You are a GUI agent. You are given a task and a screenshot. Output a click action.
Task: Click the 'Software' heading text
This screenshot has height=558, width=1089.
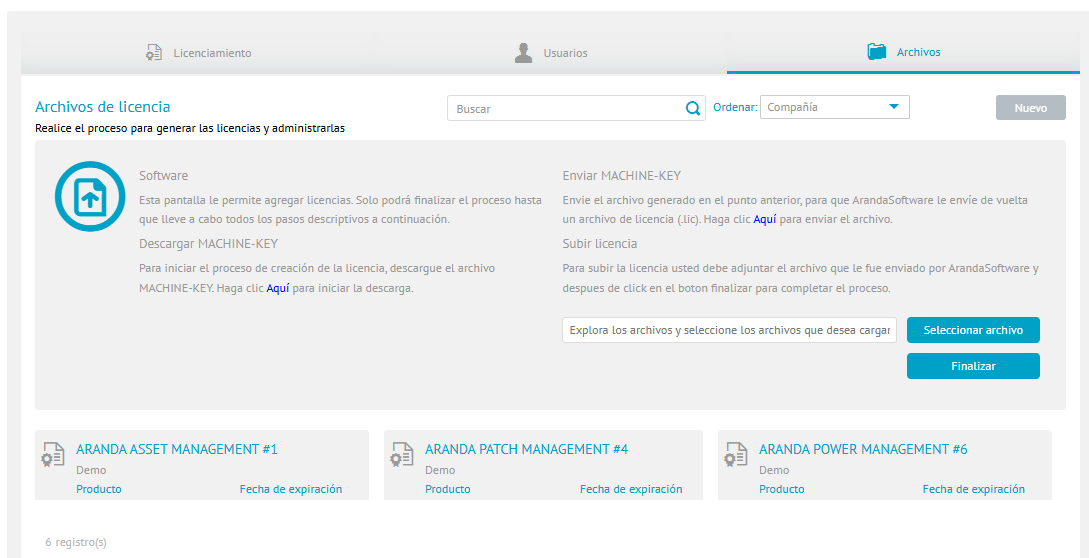pos(163,176)
